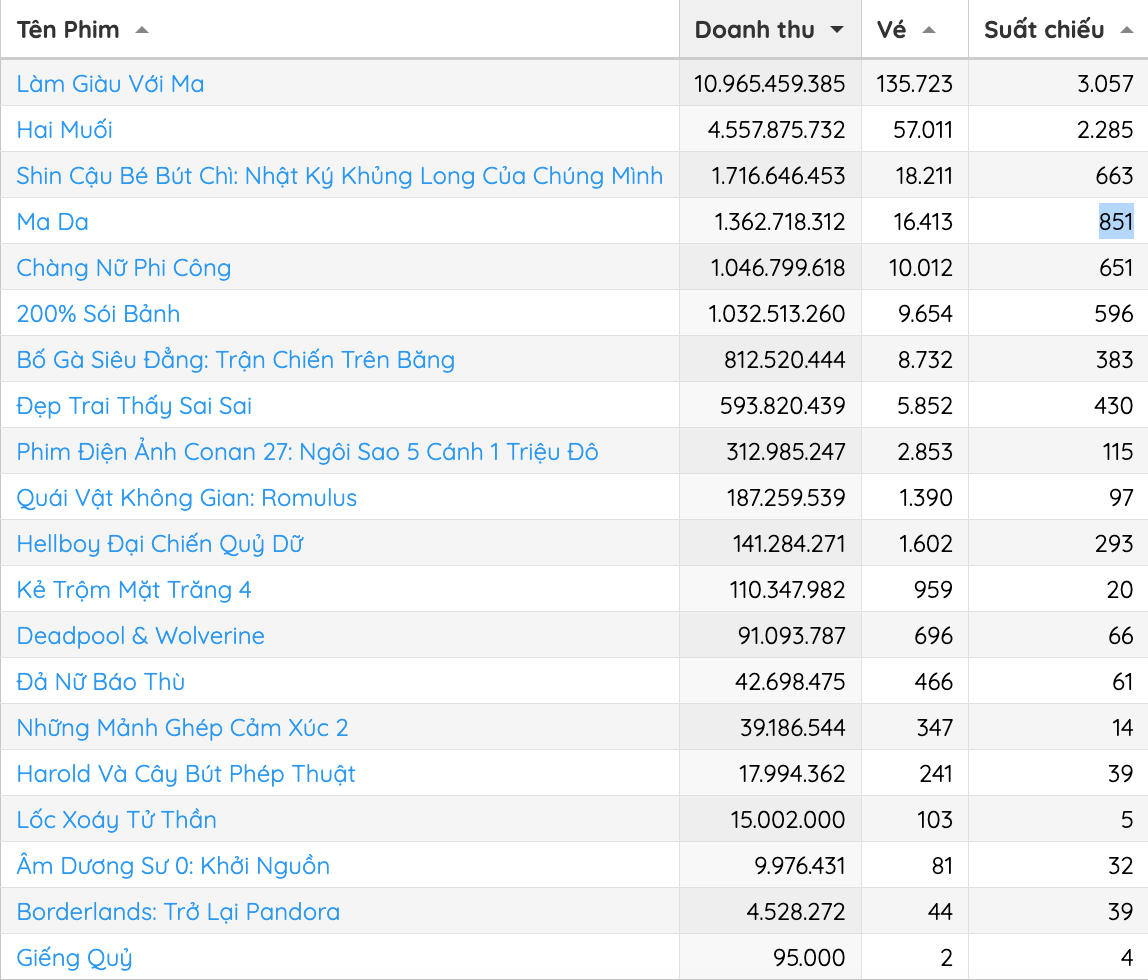
Task: Click the highlighted 851 showtimes cell
Action: [x=1116, y=222]
